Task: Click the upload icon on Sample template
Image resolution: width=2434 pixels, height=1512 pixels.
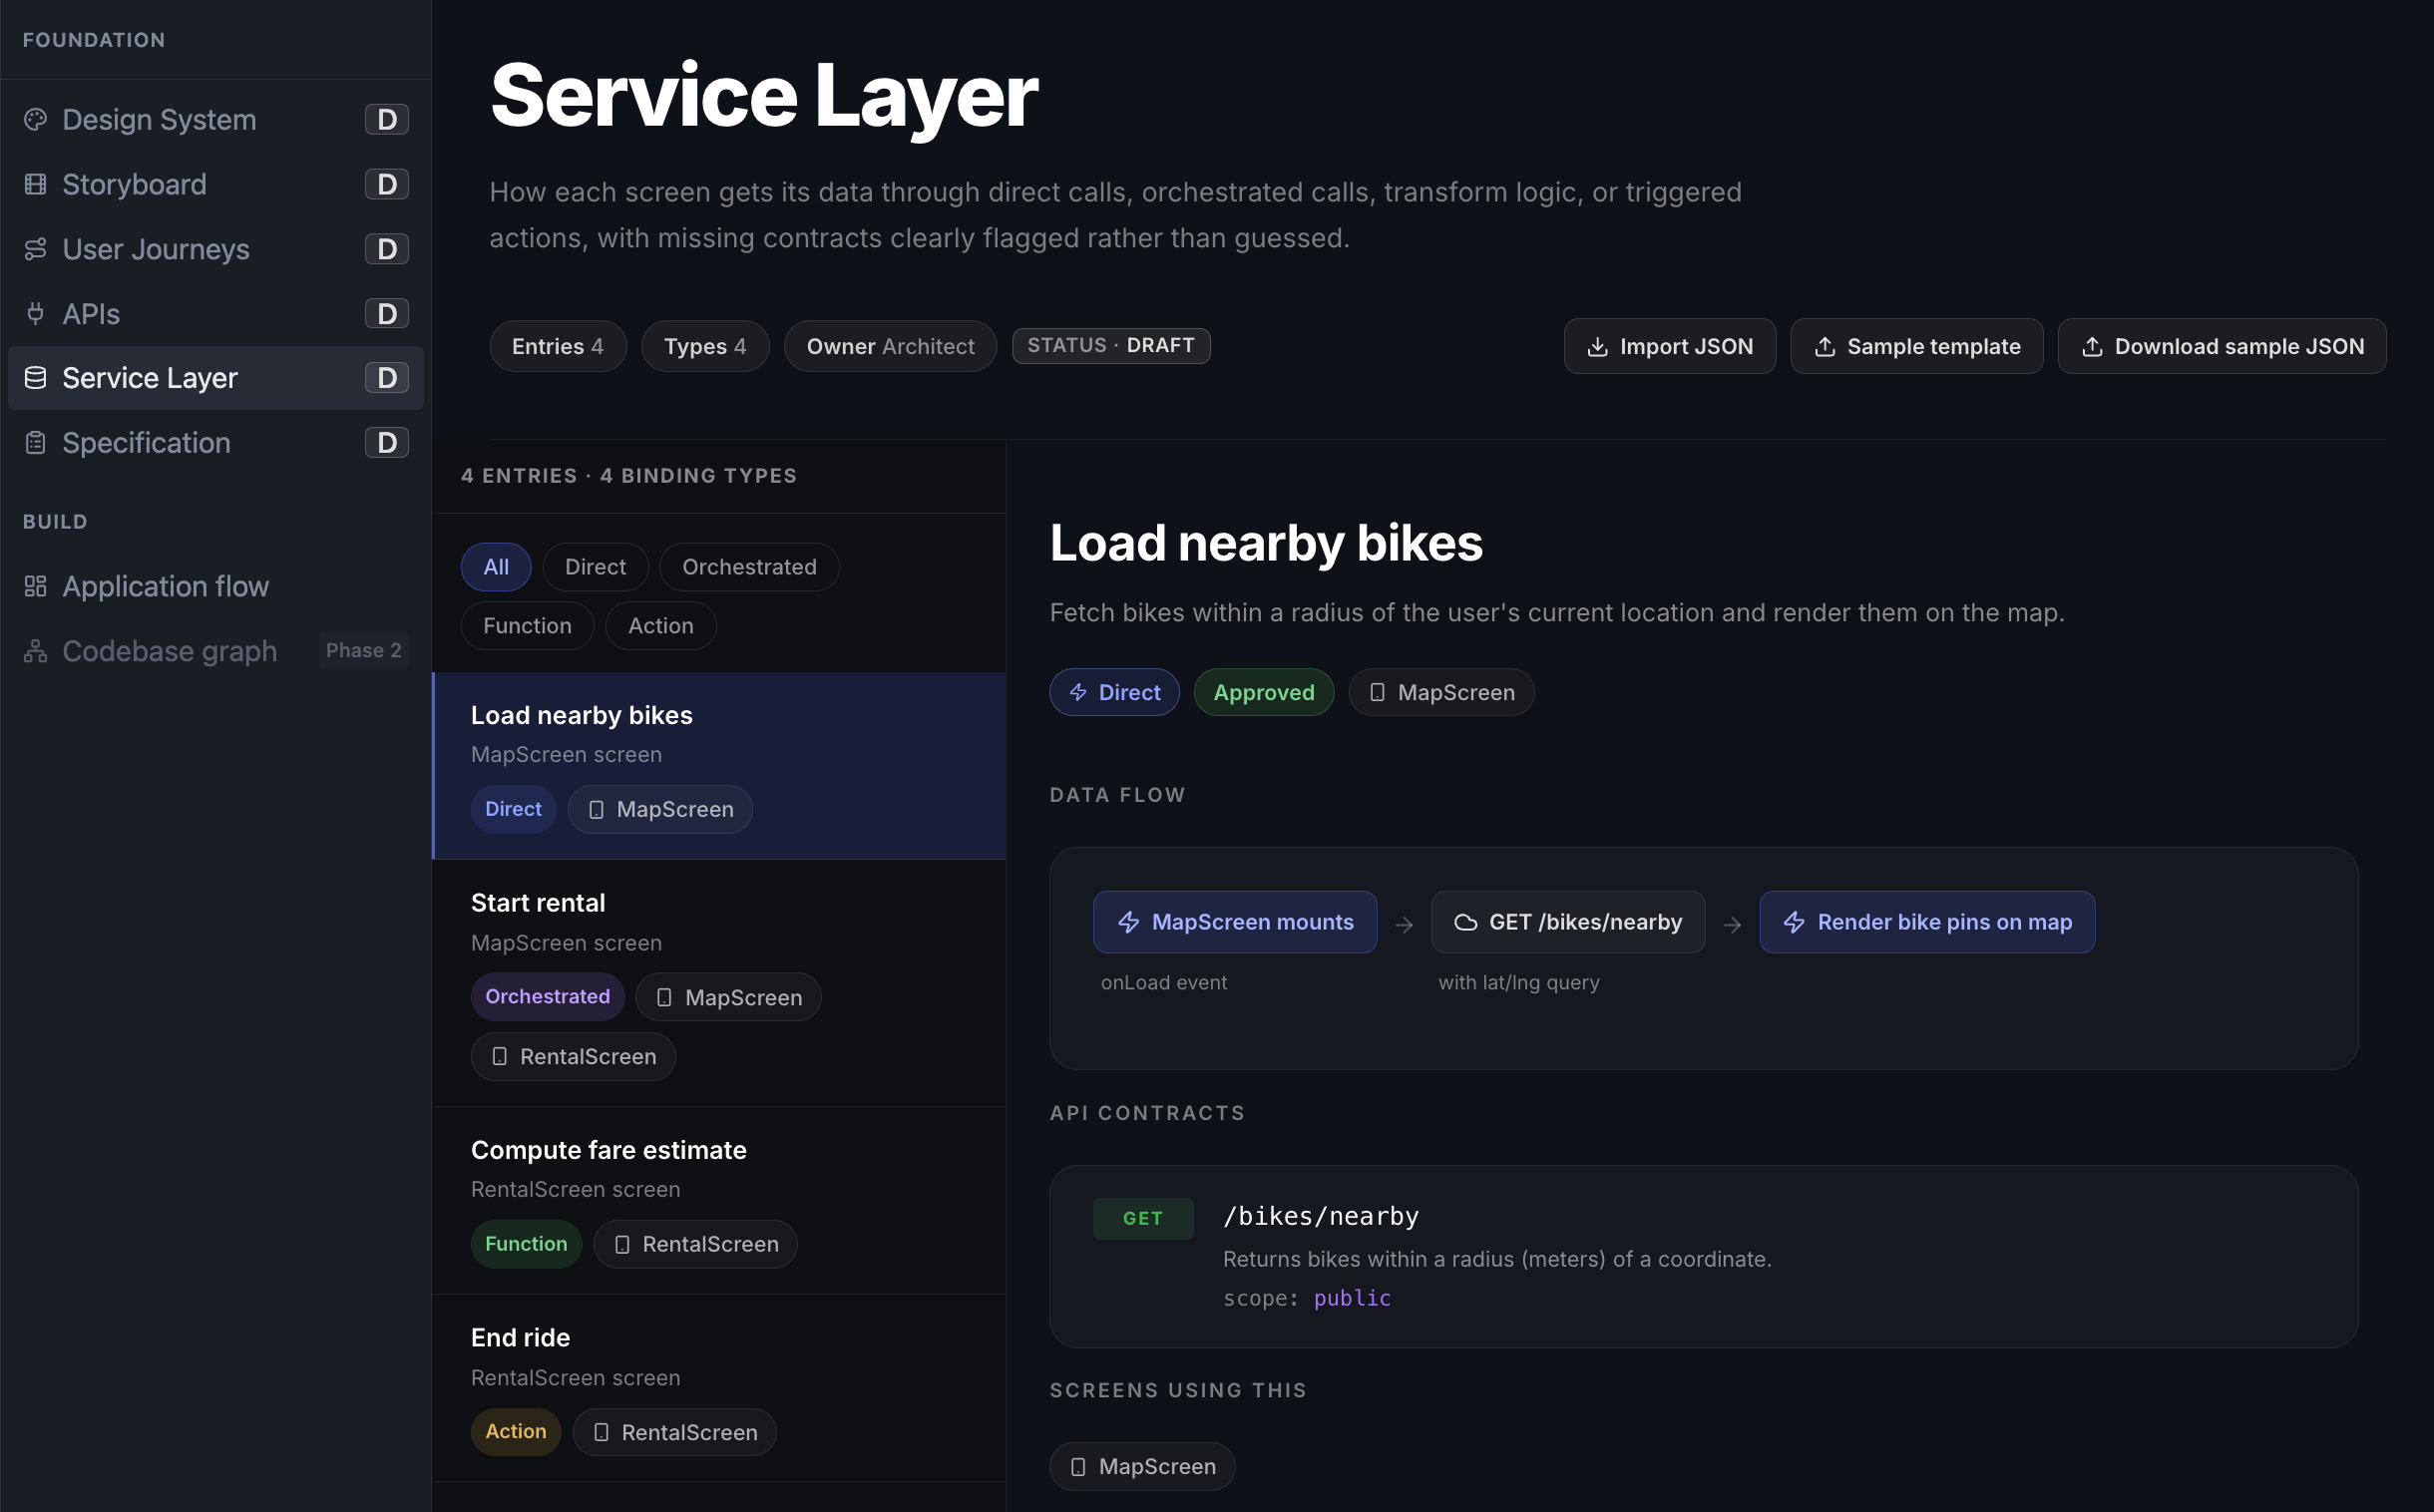Action: 1825,347
